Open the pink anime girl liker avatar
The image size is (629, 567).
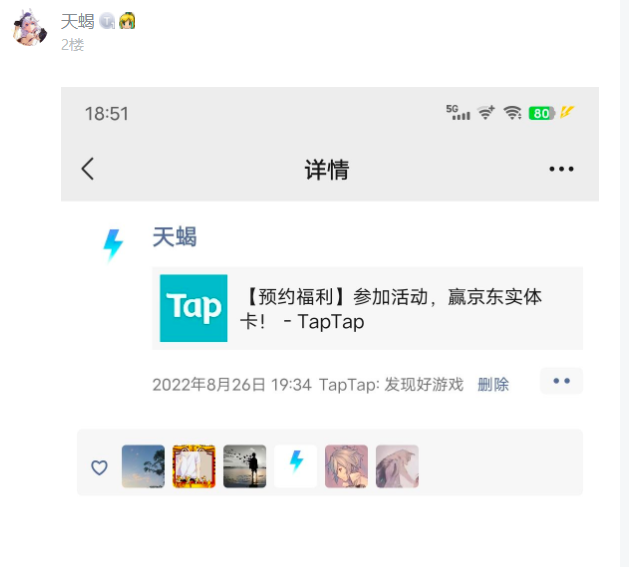(x=346, y=466)
